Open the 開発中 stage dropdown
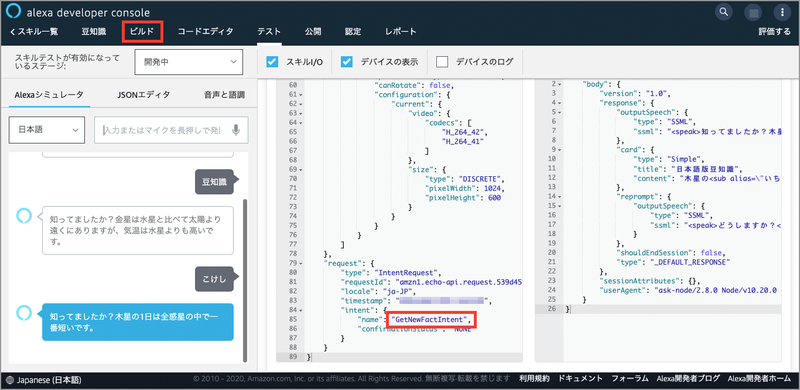Screen dimensions: 800x390 click(189, 62)
